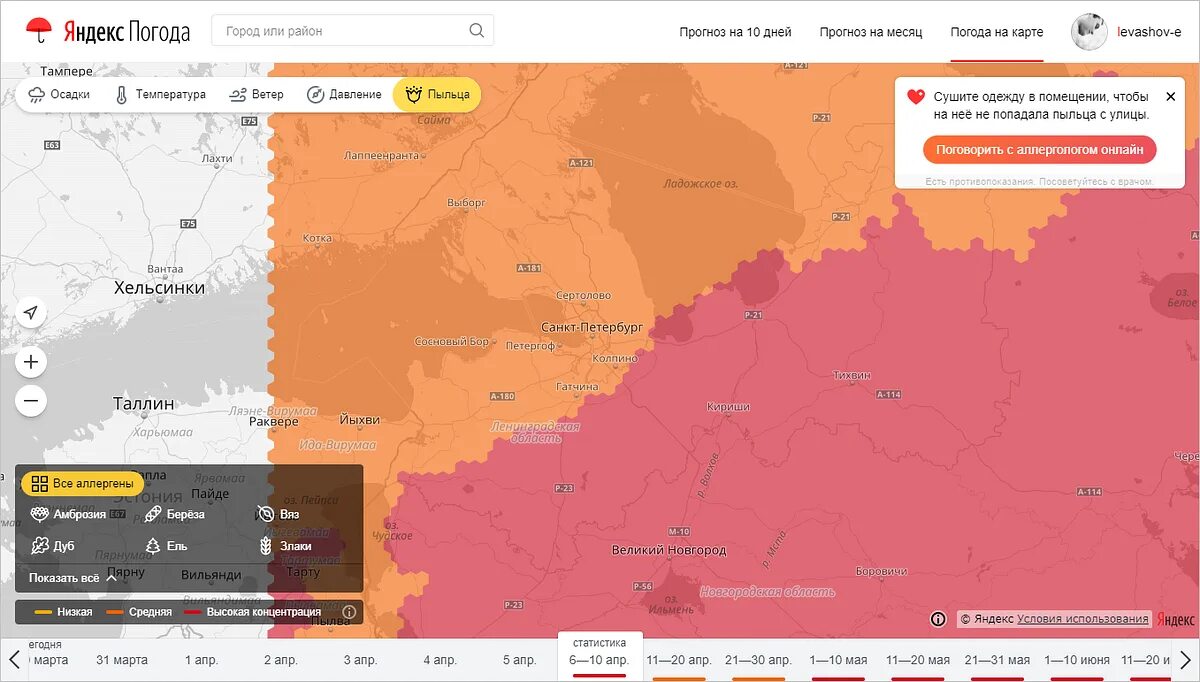1200x682 pixels.
Task: Click Великий Новгород label on map
Action: pyautogui.click(x=669, y=550)
